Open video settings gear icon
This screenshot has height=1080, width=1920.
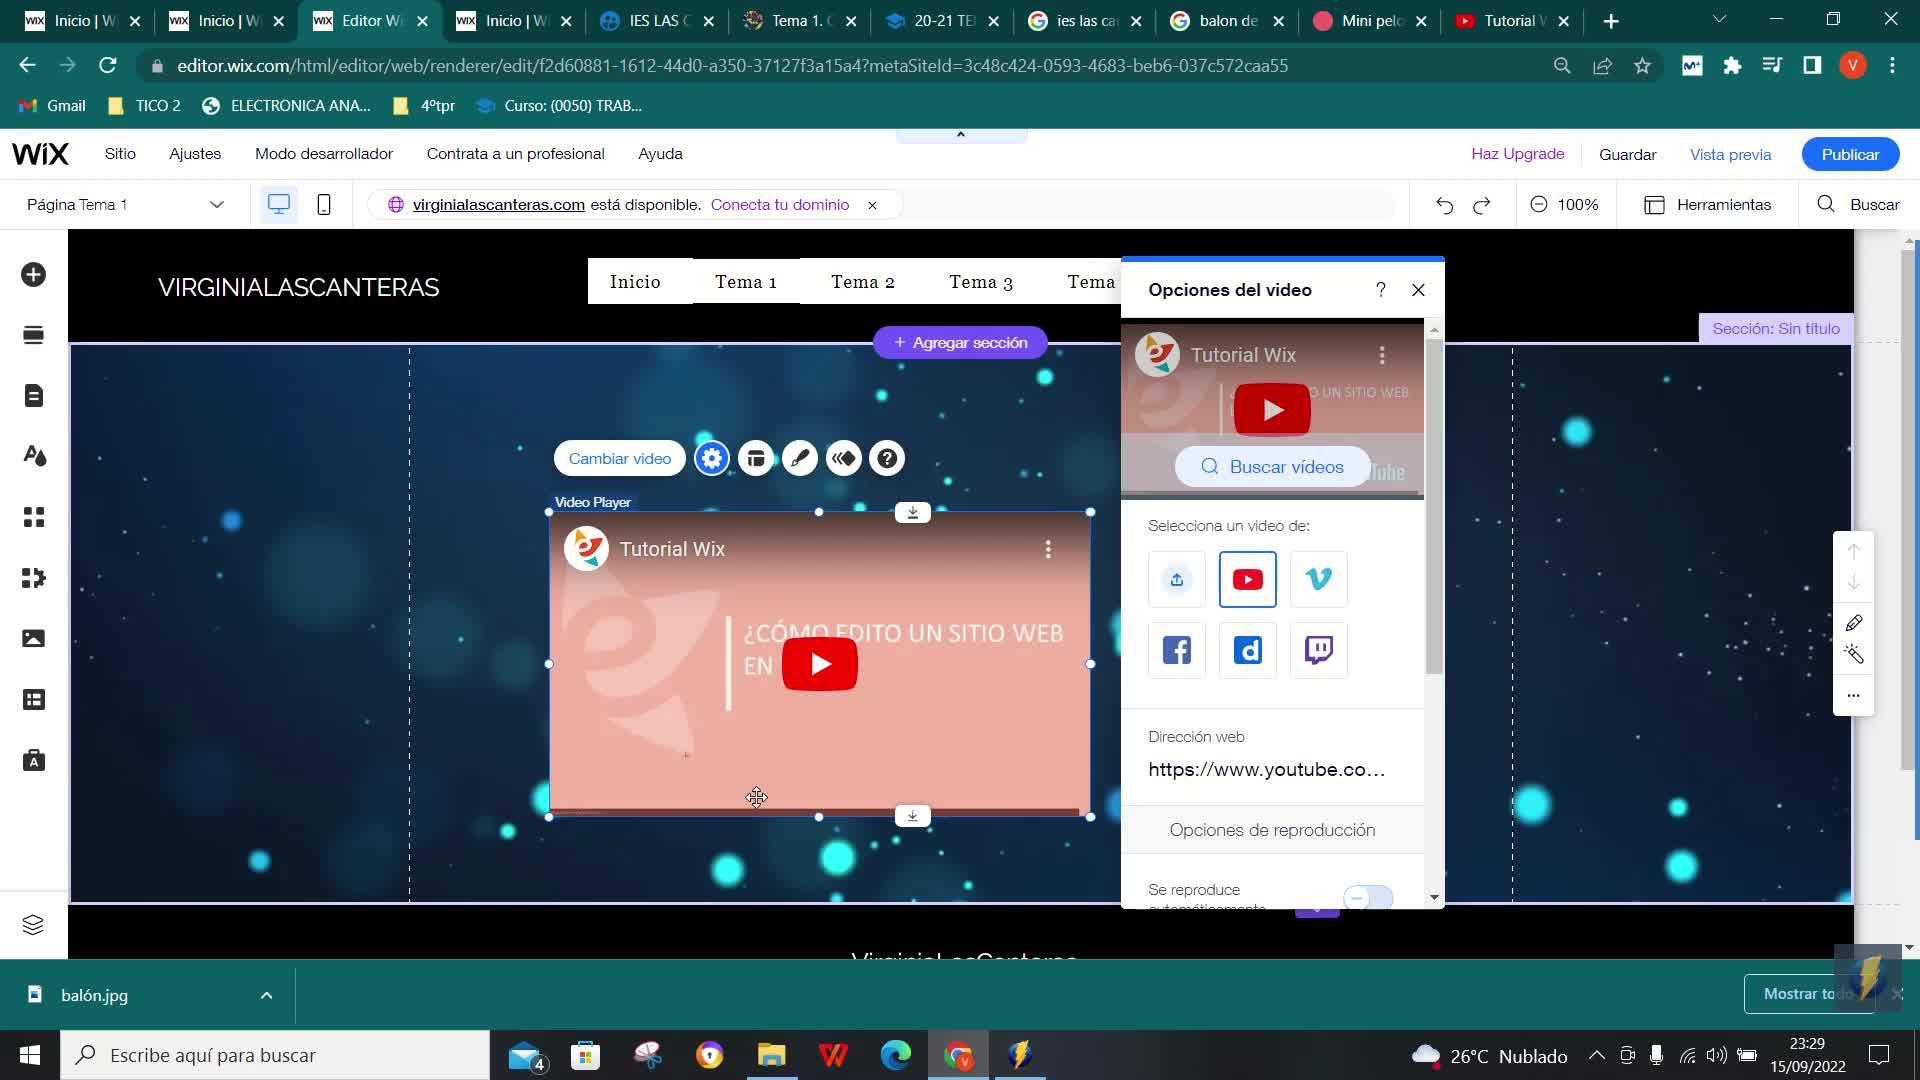[711, 458]
